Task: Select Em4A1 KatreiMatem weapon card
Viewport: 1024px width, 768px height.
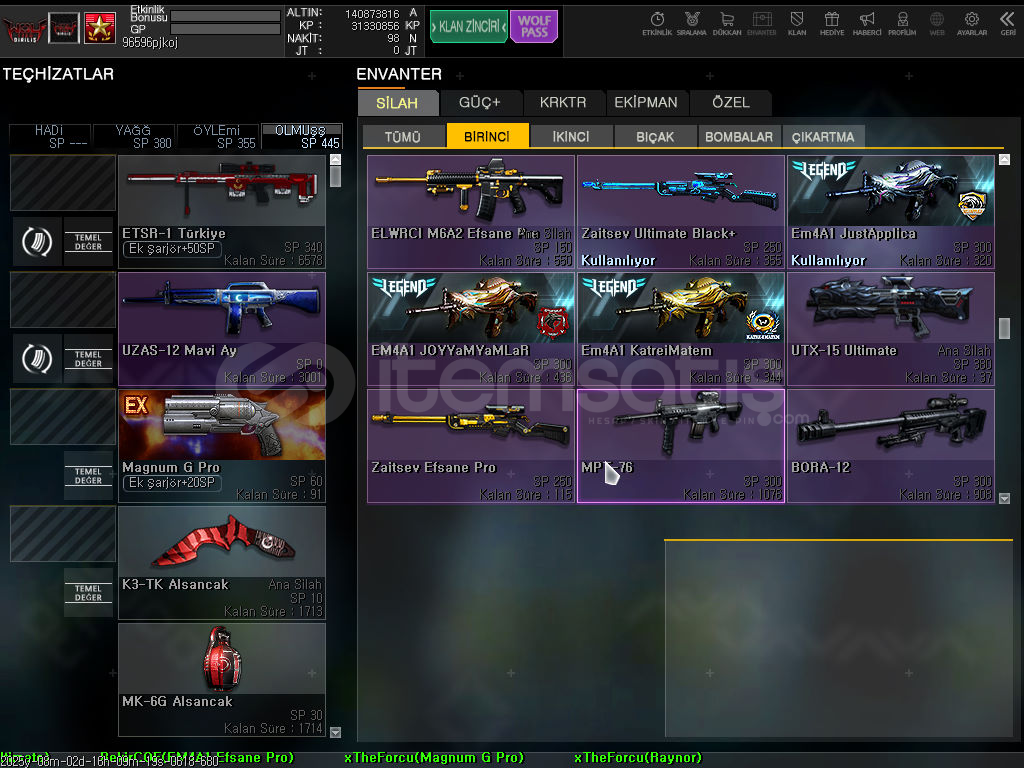Action: tap(681, 329)
